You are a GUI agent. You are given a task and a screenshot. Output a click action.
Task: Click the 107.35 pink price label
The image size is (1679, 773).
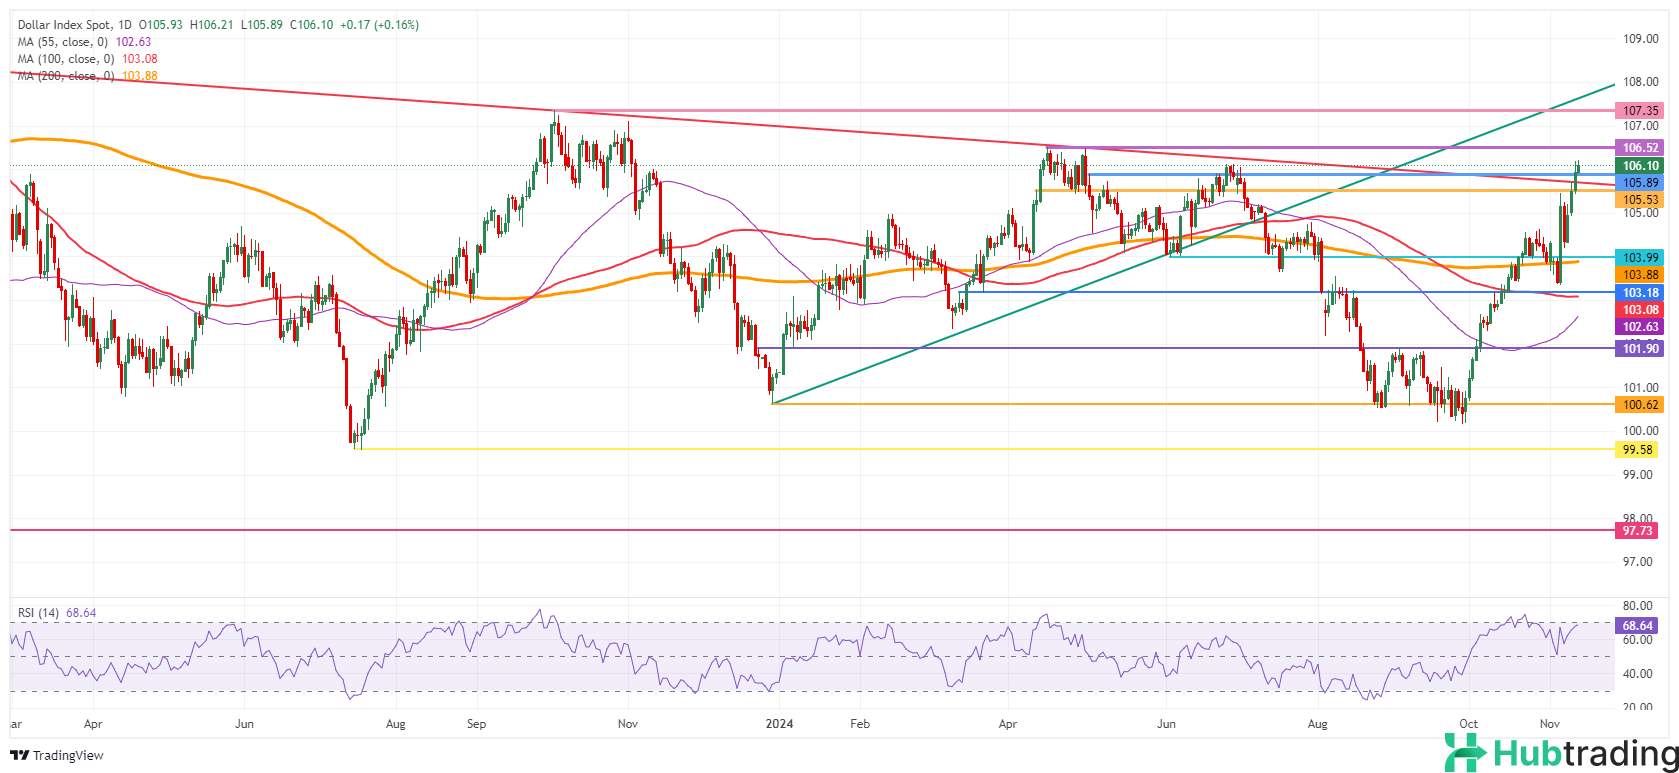[x=1641, y=111]
